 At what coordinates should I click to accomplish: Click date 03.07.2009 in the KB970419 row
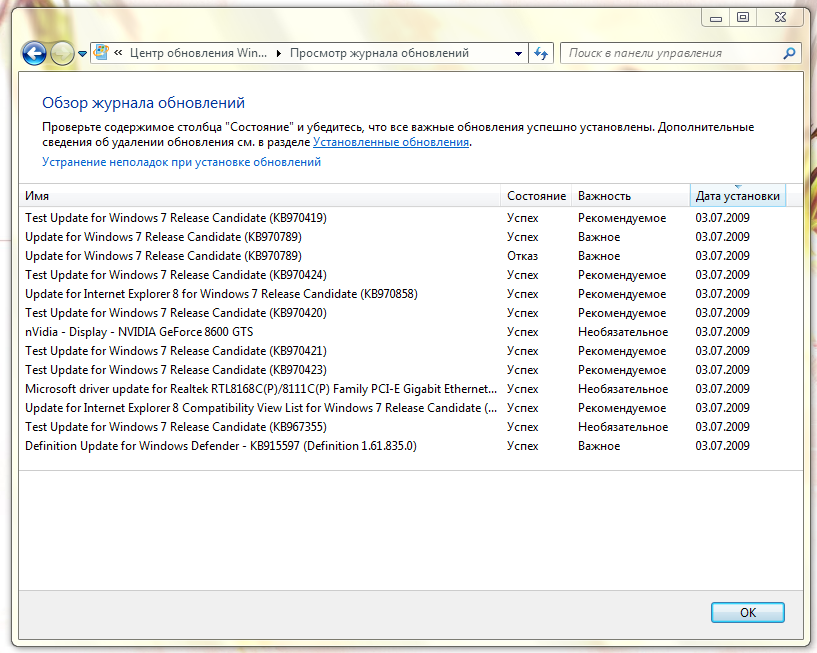point(722,218)
